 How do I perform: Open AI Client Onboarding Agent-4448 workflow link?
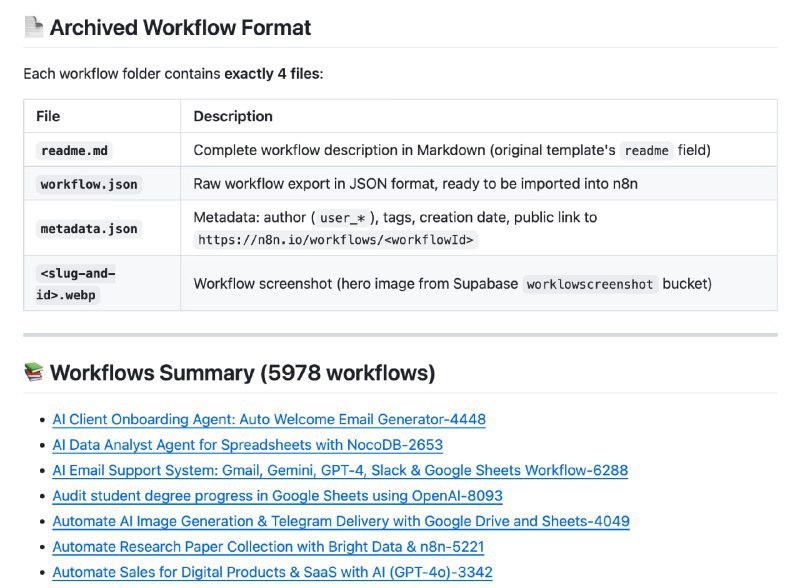coord(269,420)
